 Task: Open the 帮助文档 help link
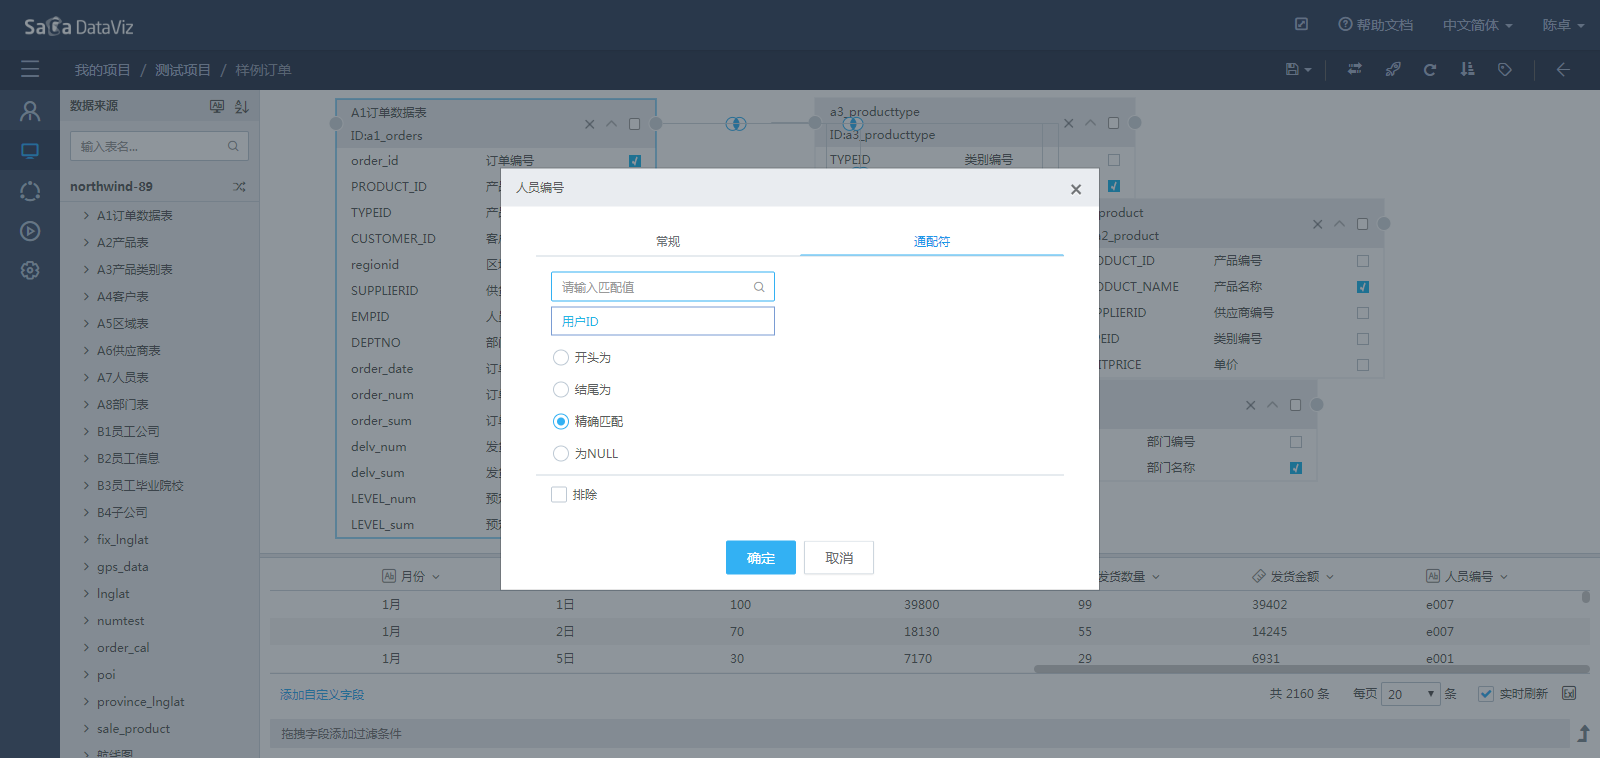[x=1376, y=25]
